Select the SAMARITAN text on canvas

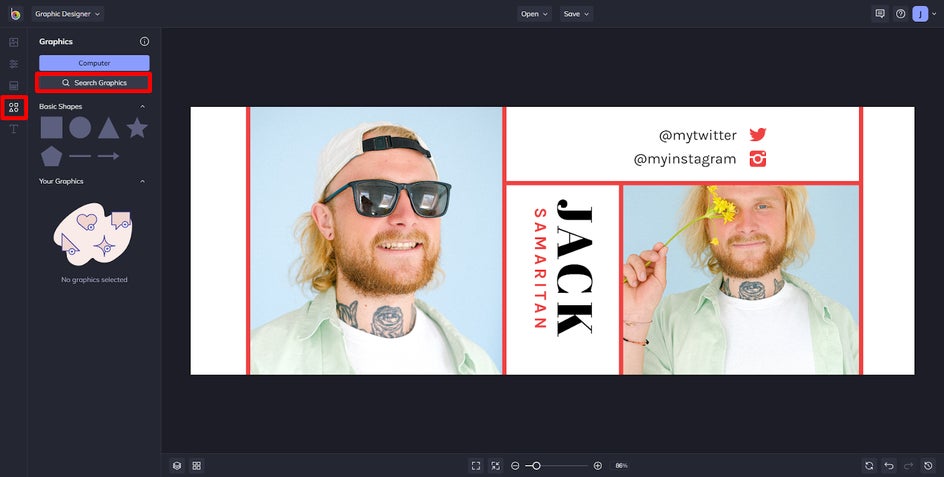[539, 268]
